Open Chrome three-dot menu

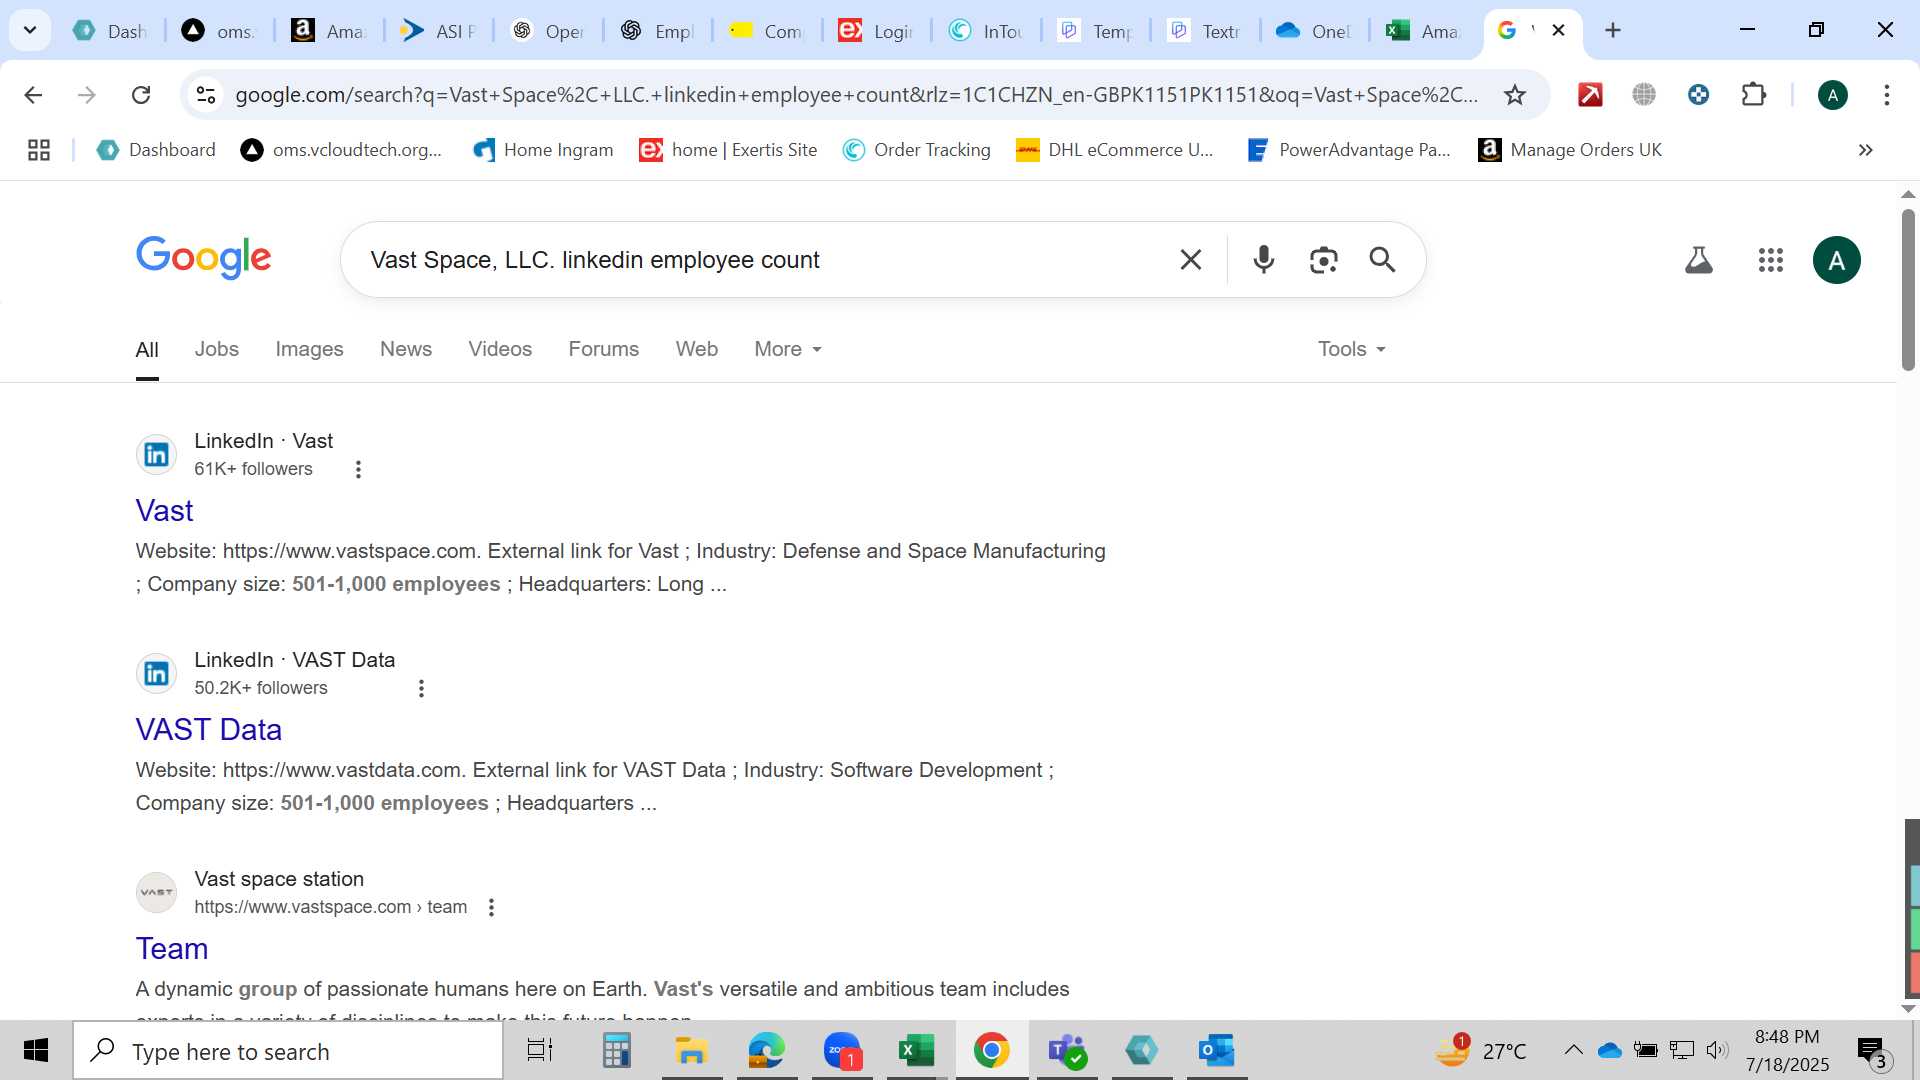(1886, 95)
